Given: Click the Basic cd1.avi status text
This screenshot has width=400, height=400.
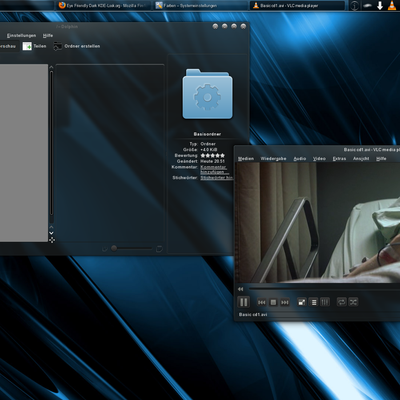Looking at the screenshot, I should pyautogui.click(x=253, y=314).
